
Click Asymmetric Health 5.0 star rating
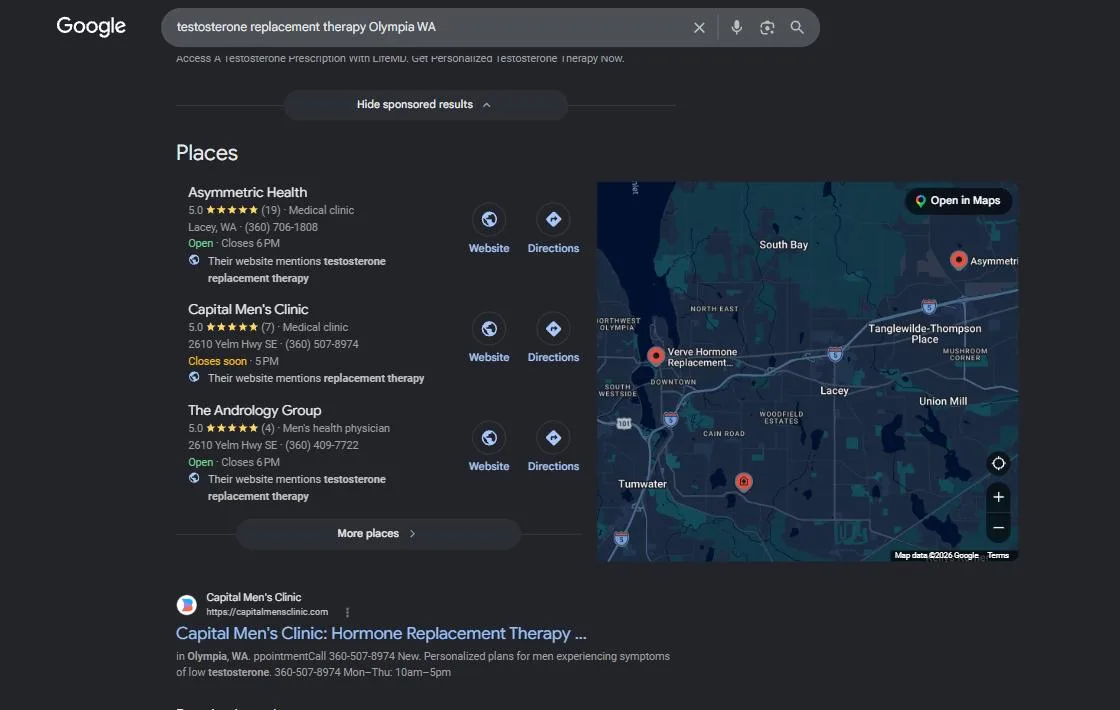tap(234, 210)
